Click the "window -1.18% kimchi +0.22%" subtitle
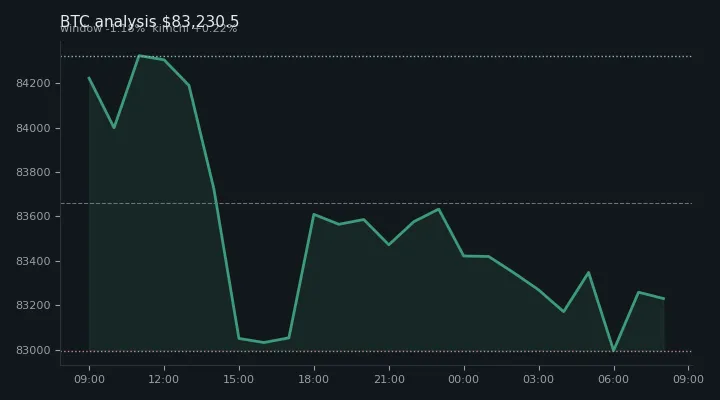 149,29
